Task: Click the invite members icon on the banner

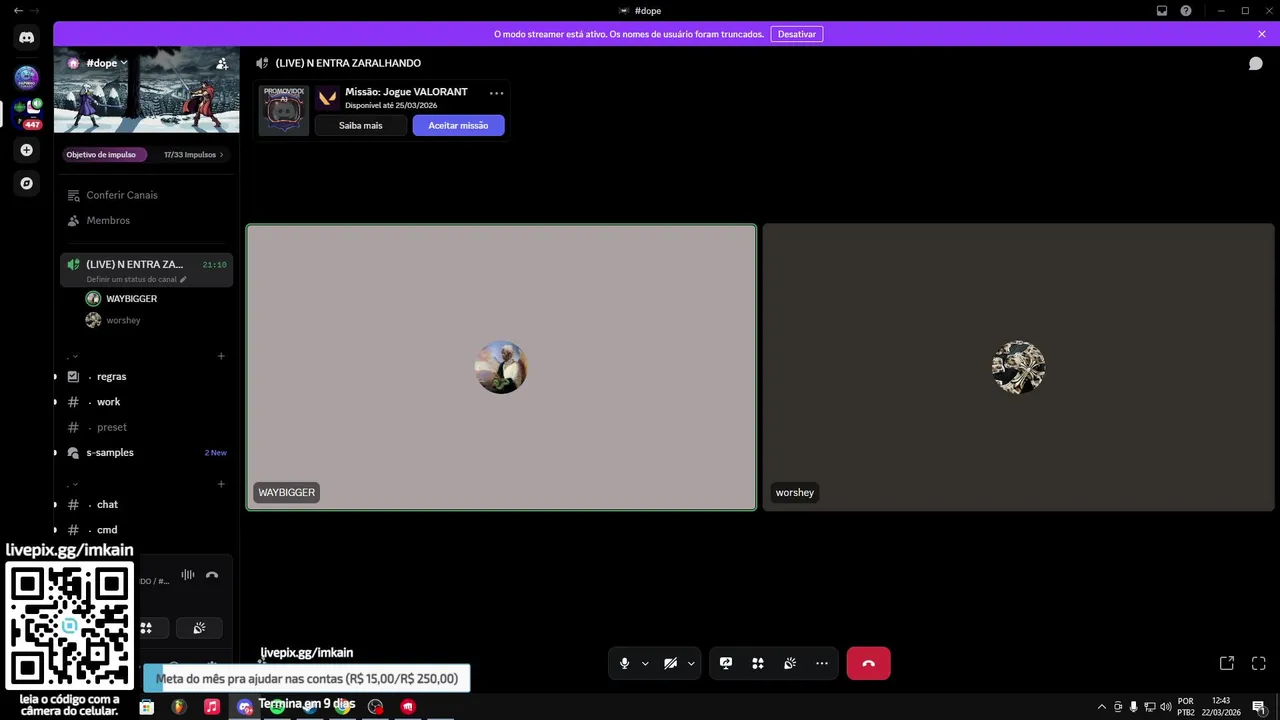Action: (222, 63)
